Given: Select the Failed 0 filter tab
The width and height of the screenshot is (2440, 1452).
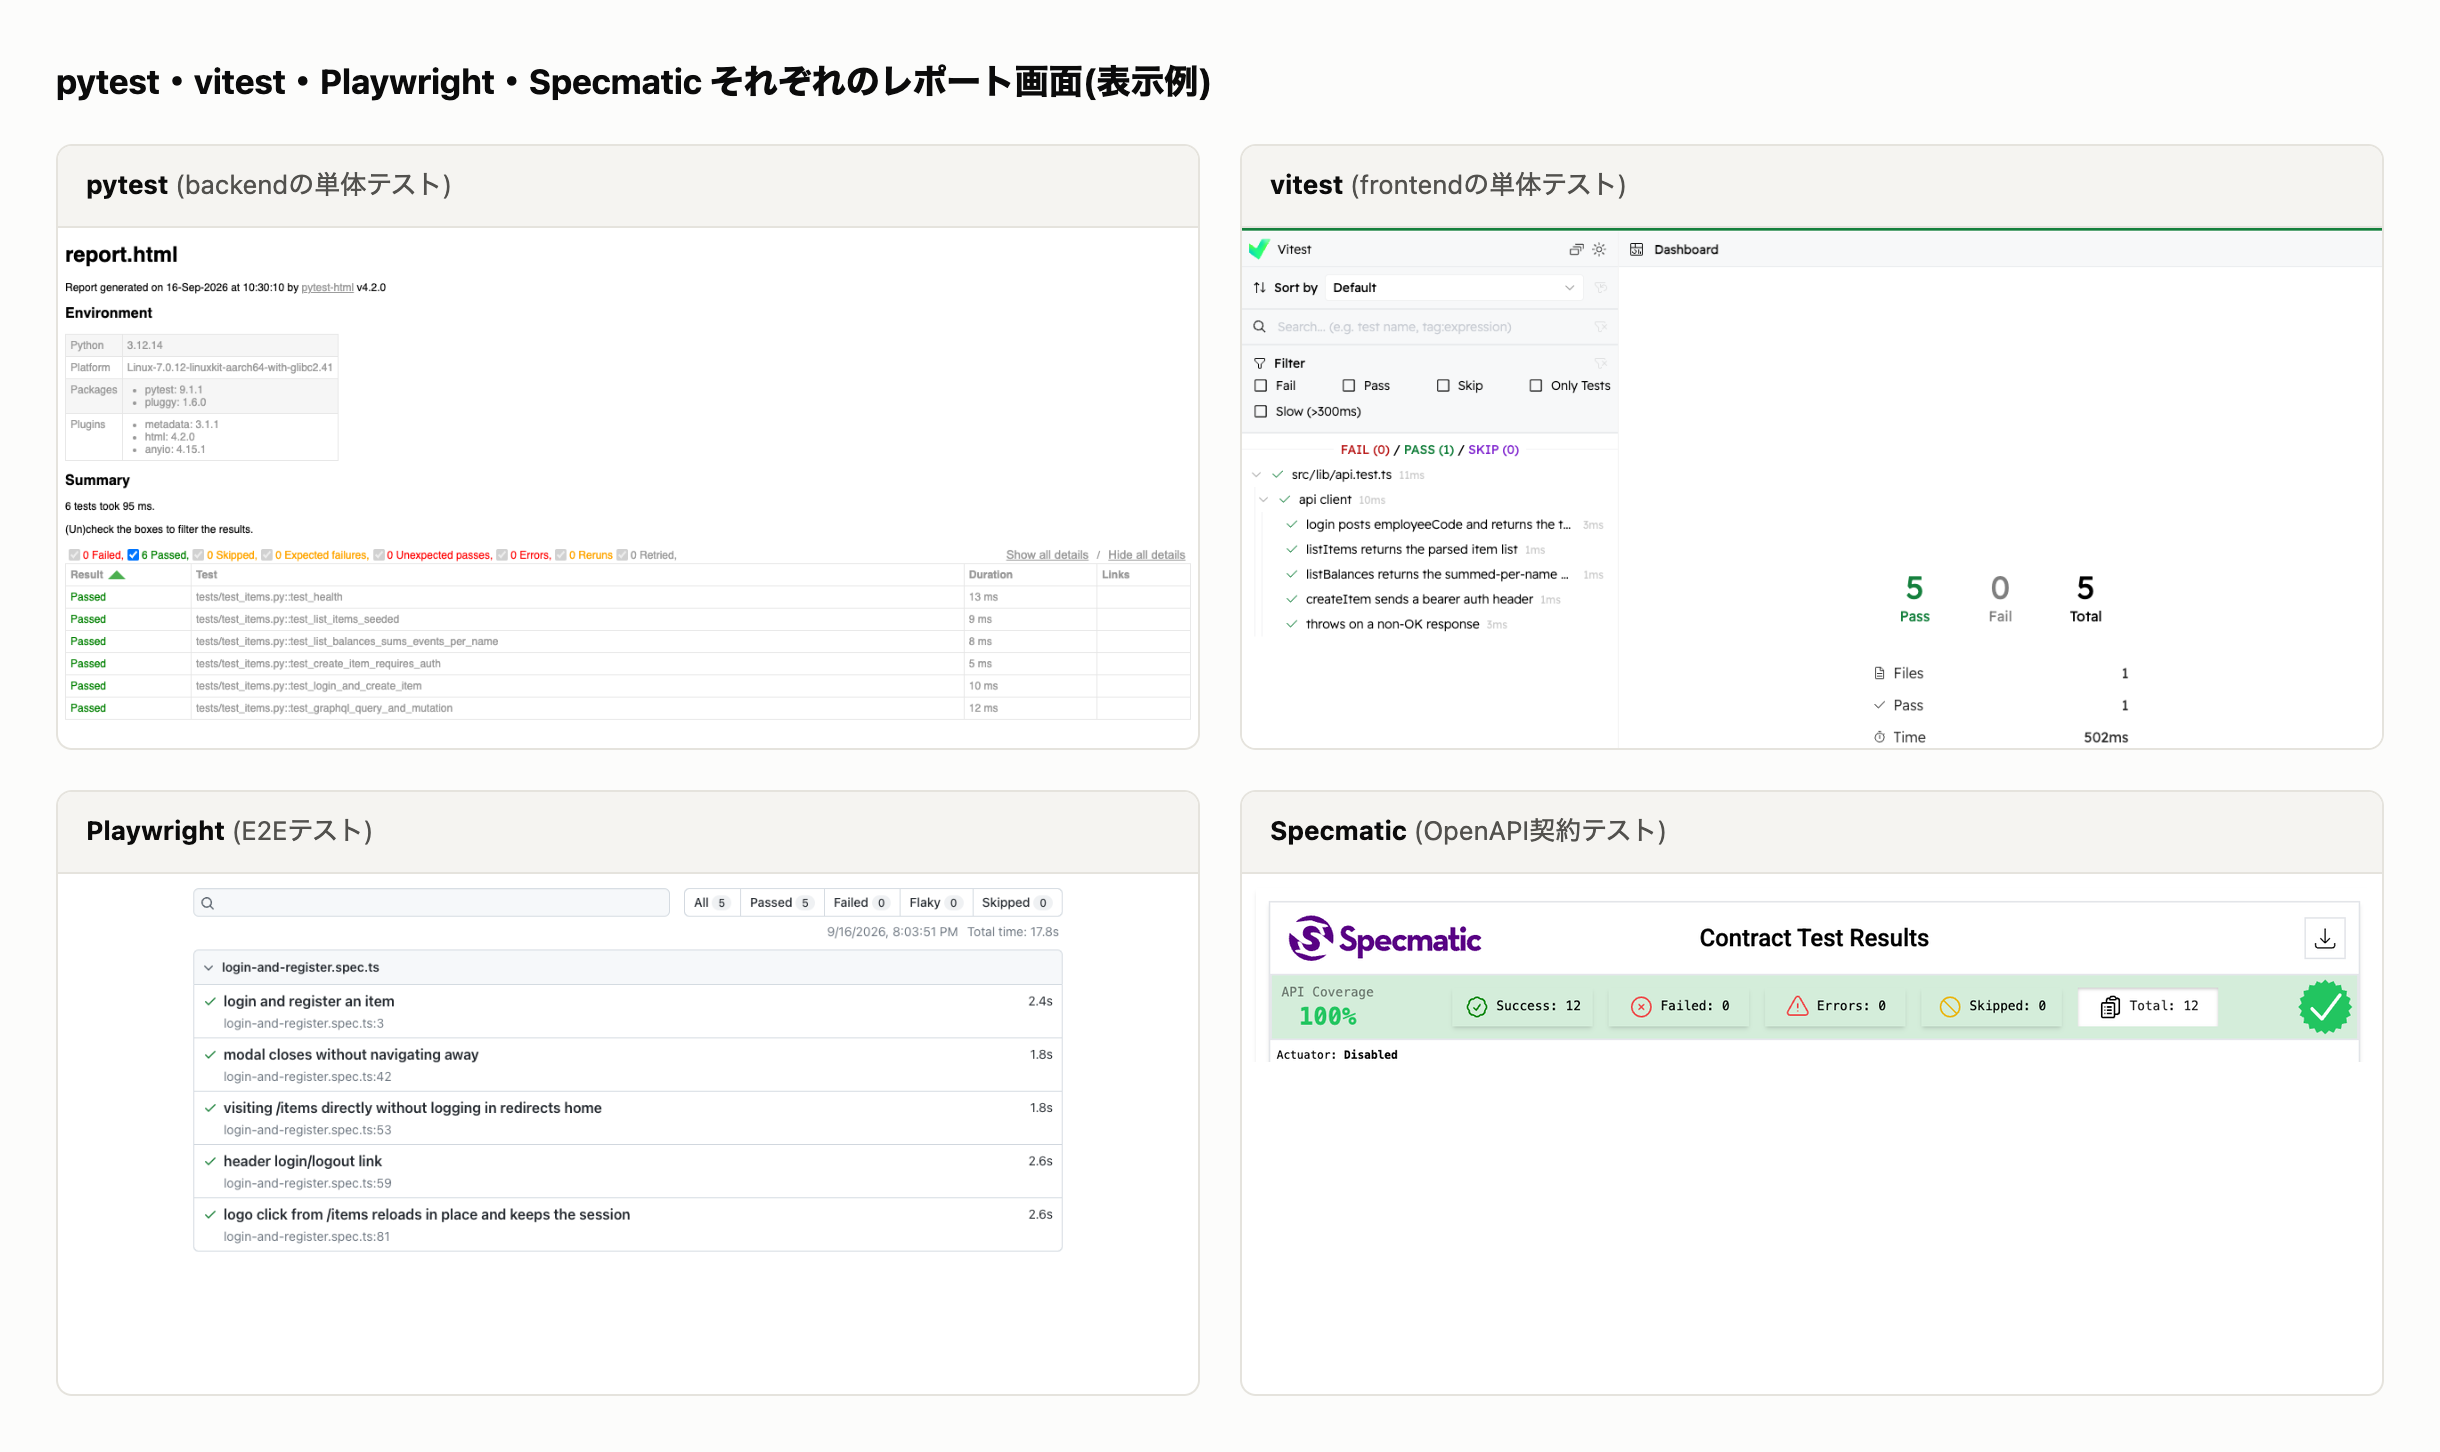Looking at the screenshot, I should pos(861,903).
